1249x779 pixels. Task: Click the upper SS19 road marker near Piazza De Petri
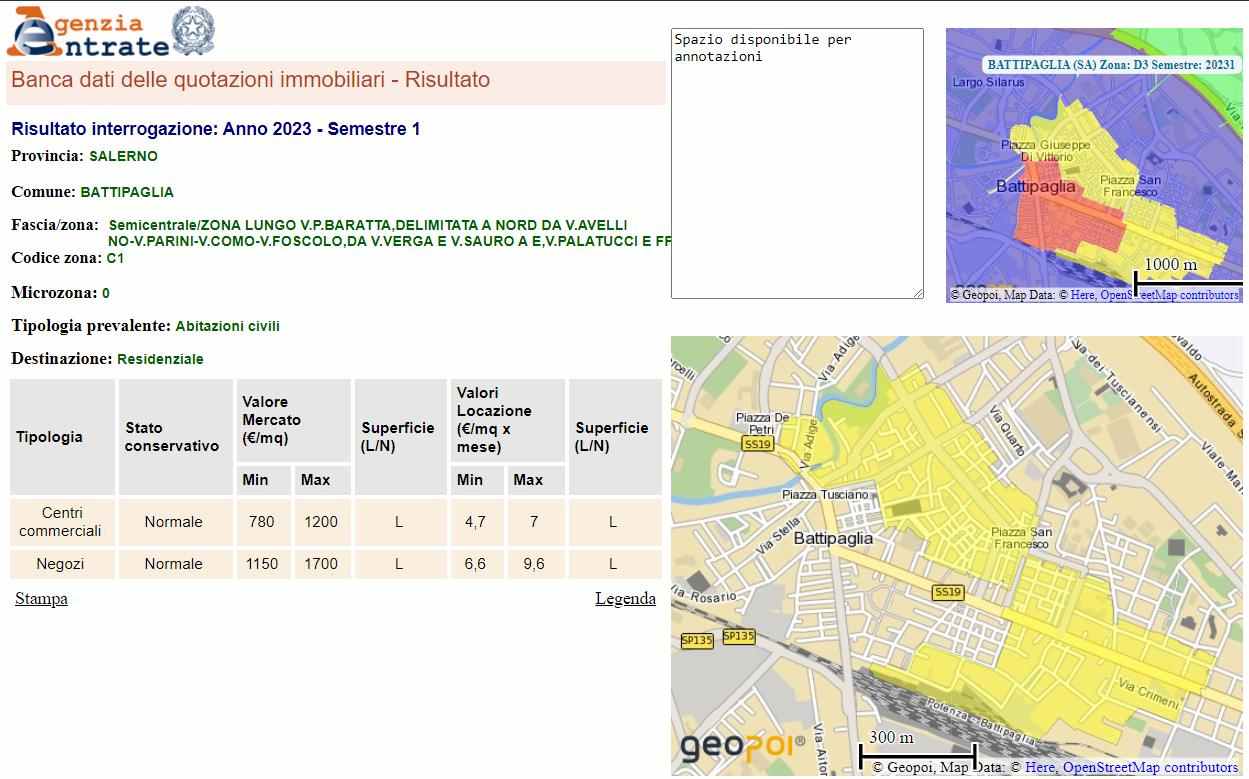pyautogui.click(x=757, y=444)
